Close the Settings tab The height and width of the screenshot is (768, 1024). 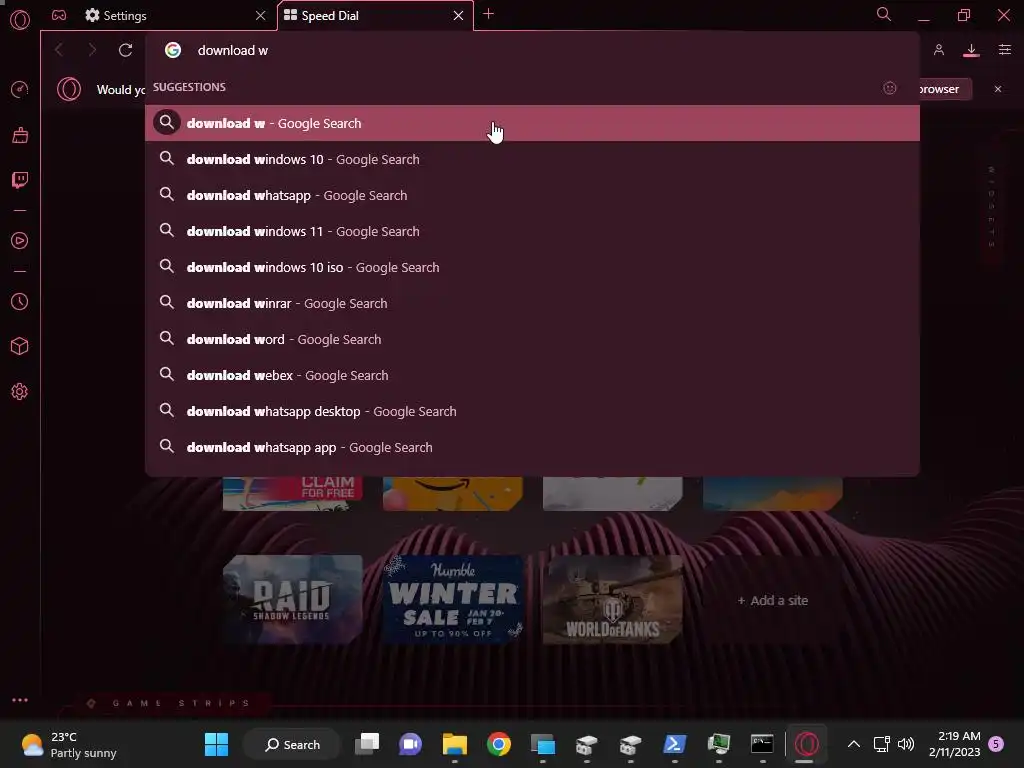tap(261, 15)
